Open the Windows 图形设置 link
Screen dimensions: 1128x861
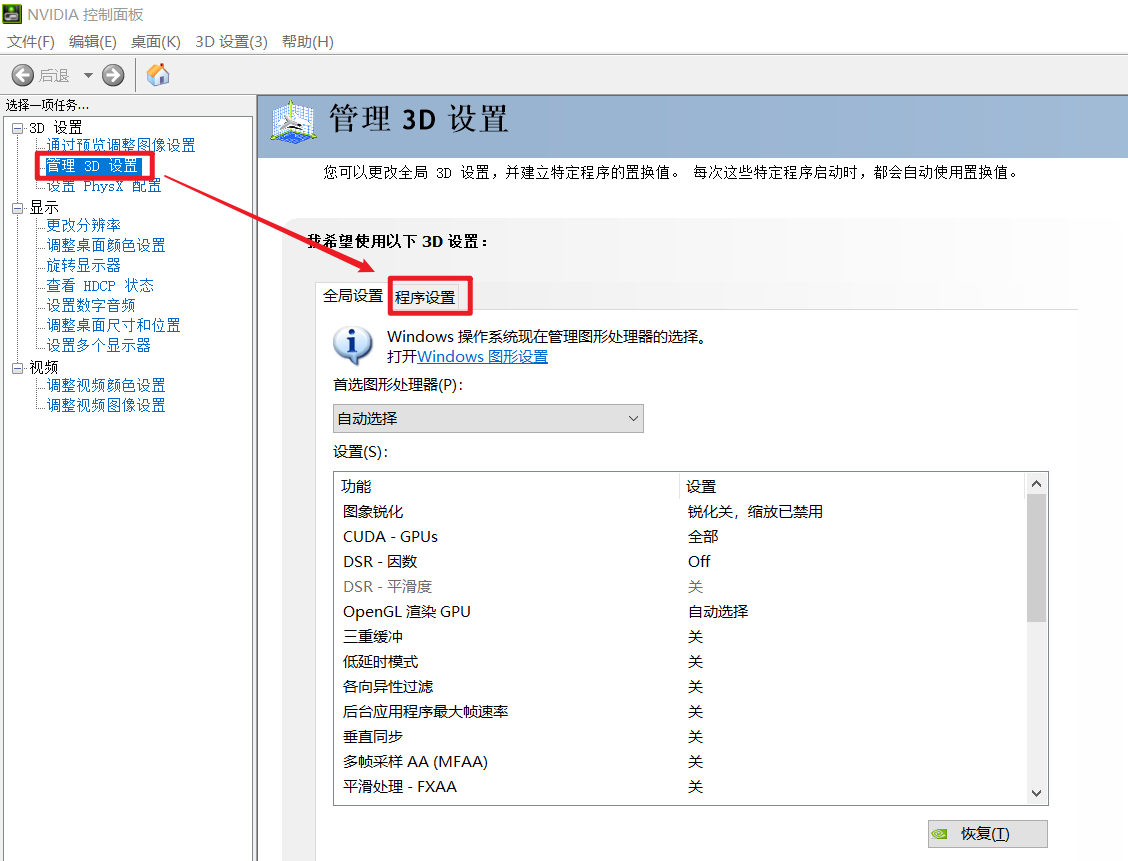pos(482,357)
